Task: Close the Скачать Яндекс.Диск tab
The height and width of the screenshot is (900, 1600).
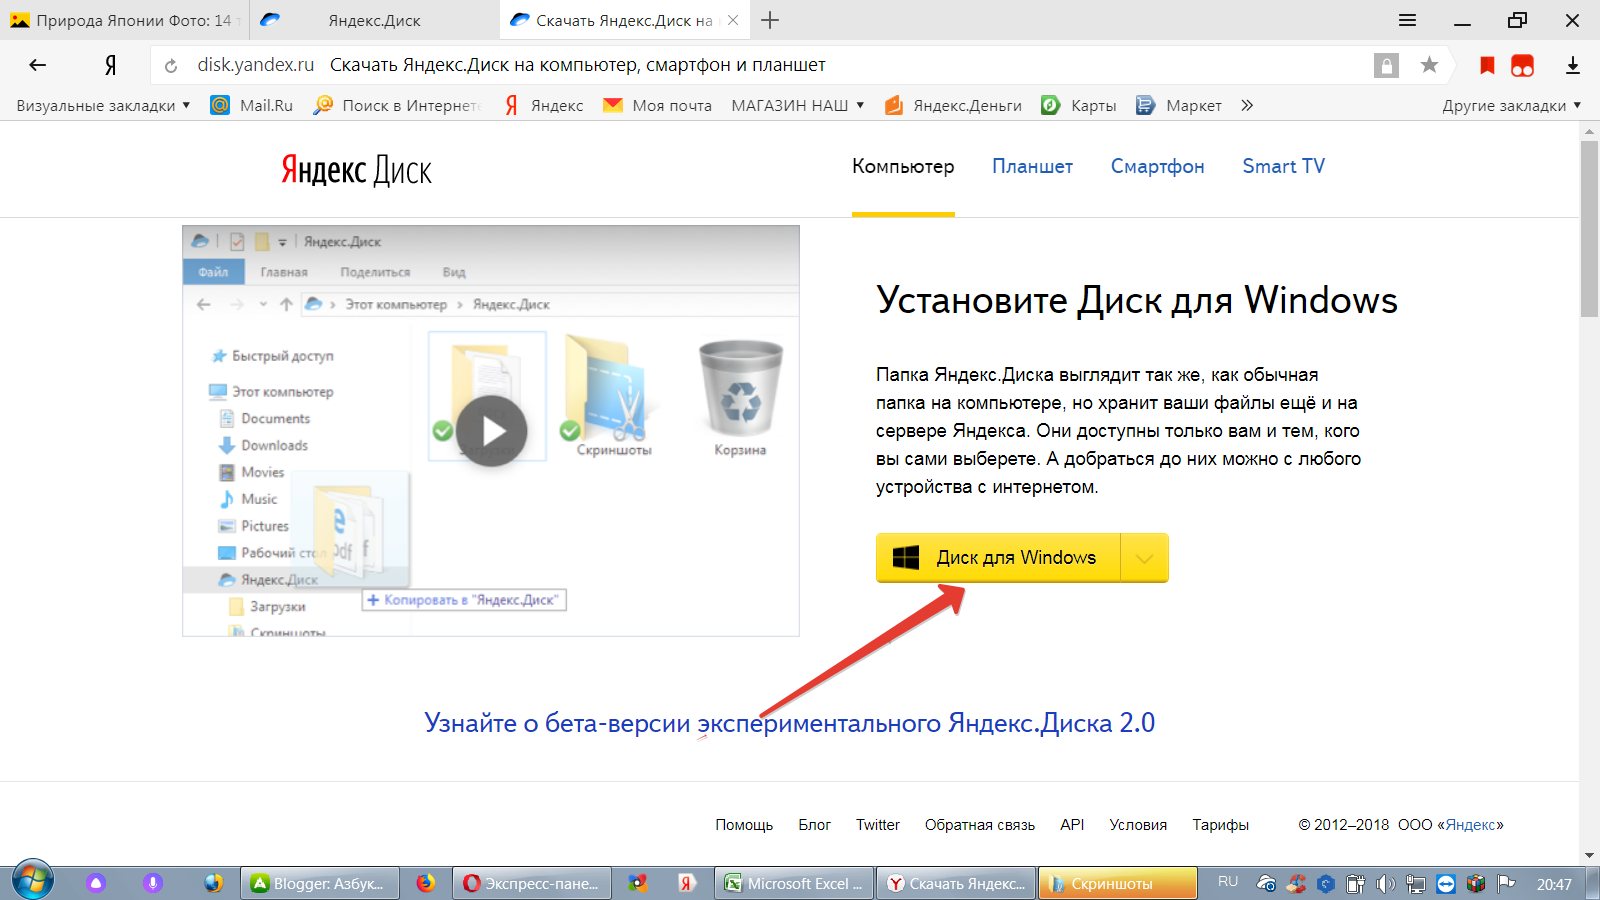Action: tap(733, 20)
